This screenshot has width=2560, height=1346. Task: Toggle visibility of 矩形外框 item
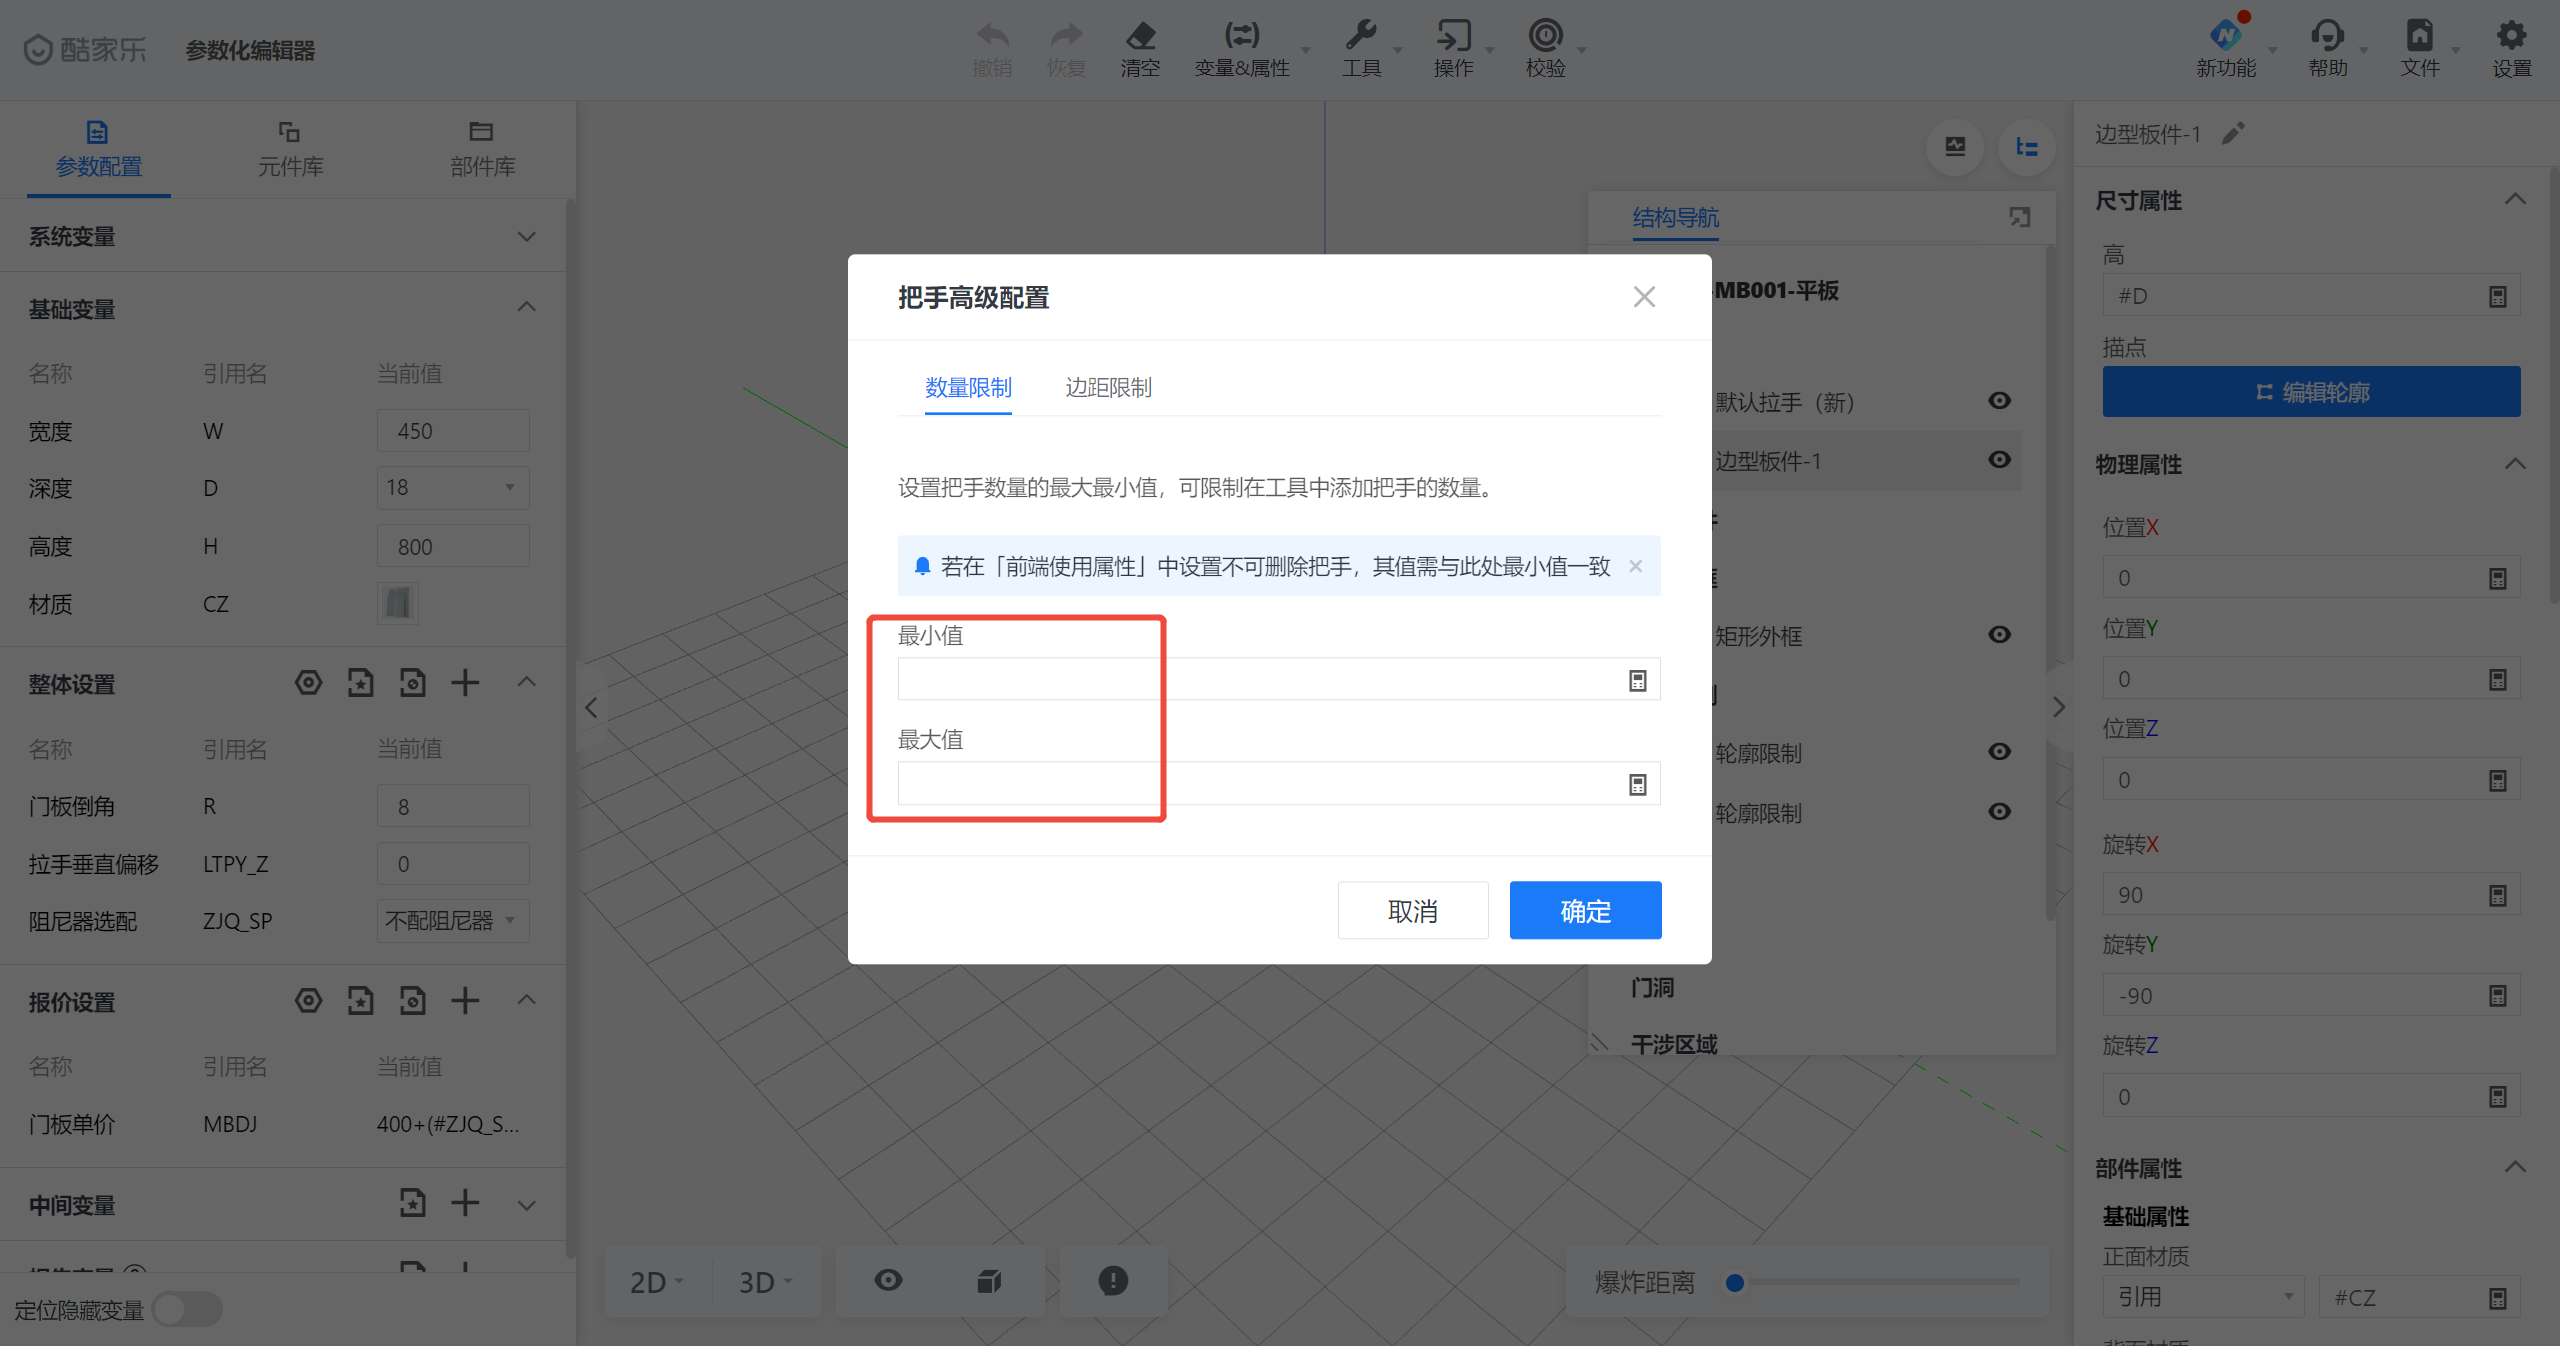click(1999, 635)
